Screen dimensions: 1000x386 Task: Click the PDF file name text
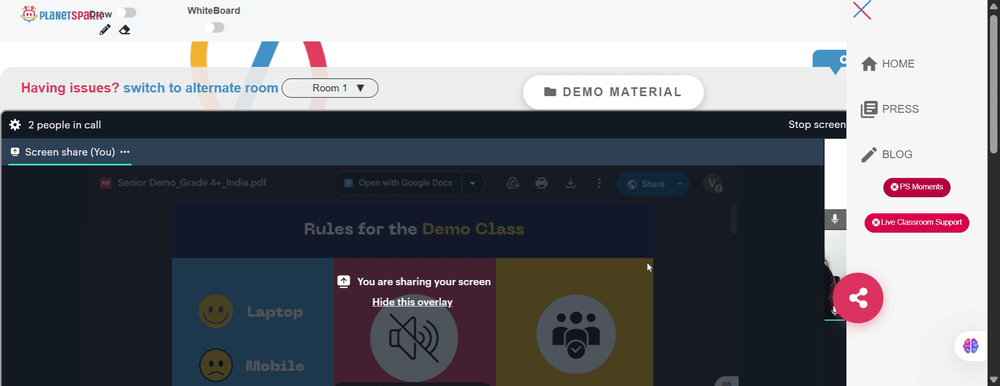192,183
